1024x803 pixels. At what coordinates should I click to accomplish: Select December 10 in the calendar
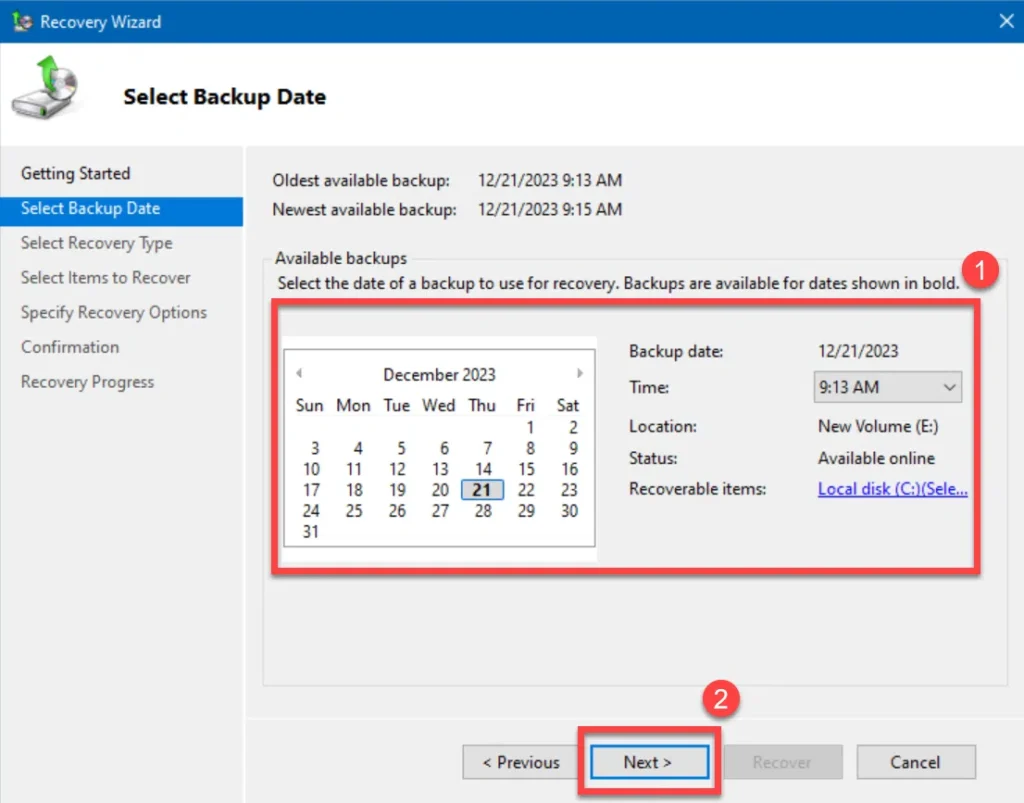(x=312, y=469)
